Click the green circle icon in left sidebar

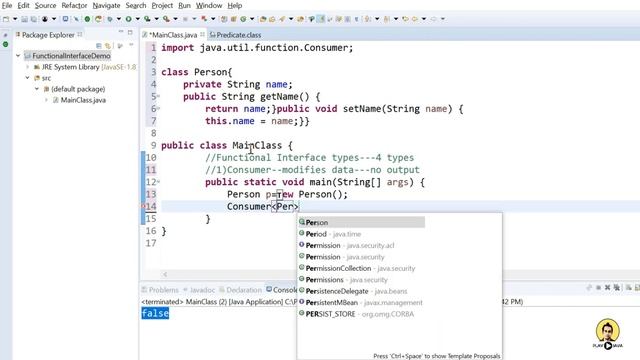5,44
